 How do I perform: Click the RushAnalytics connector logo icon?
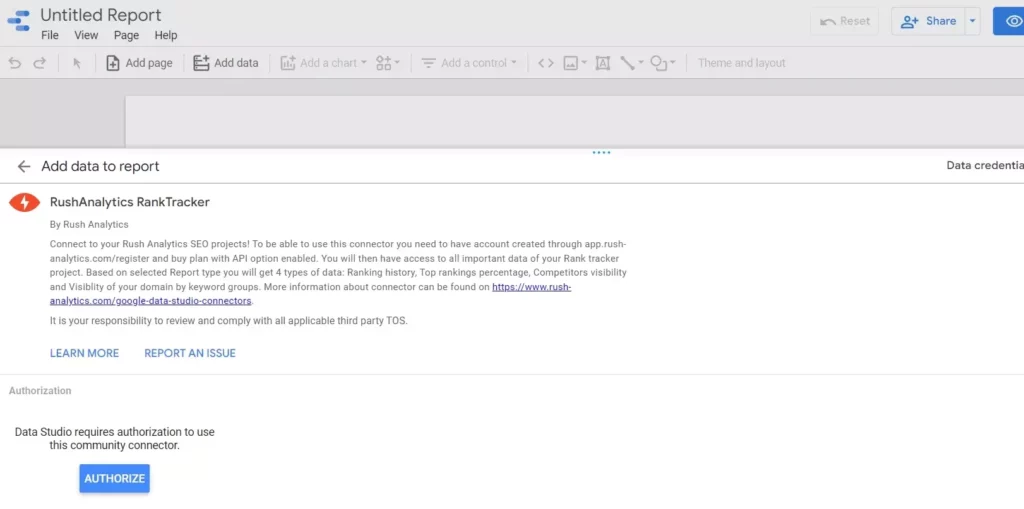pyautogui.click(x=25, y=203)
